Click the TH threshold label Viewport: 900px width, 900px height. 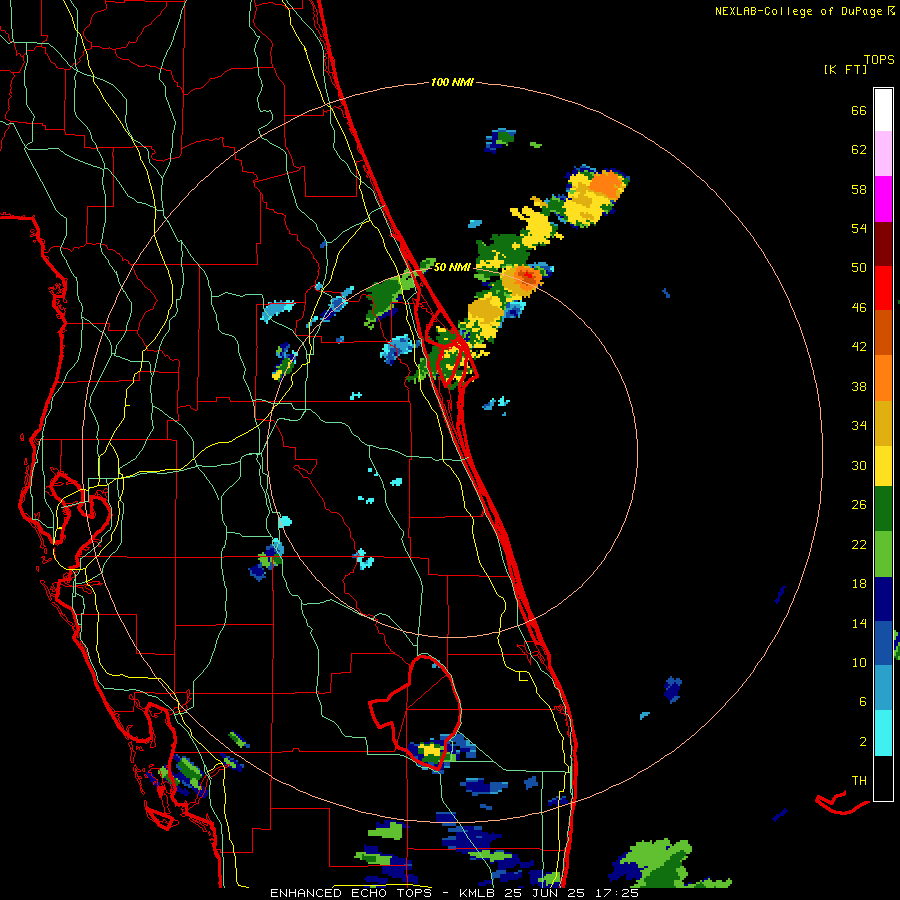[859, 781]
